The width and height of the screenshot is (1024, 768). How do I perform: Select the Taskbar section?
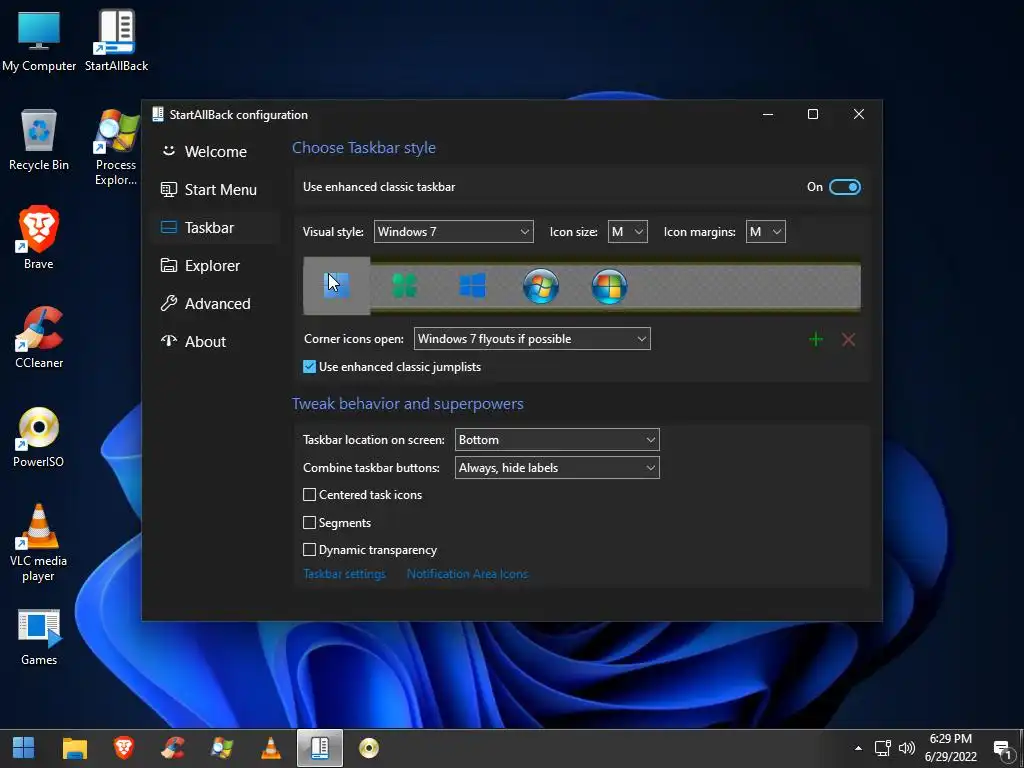pyautogui.click(x=215, y=227)
